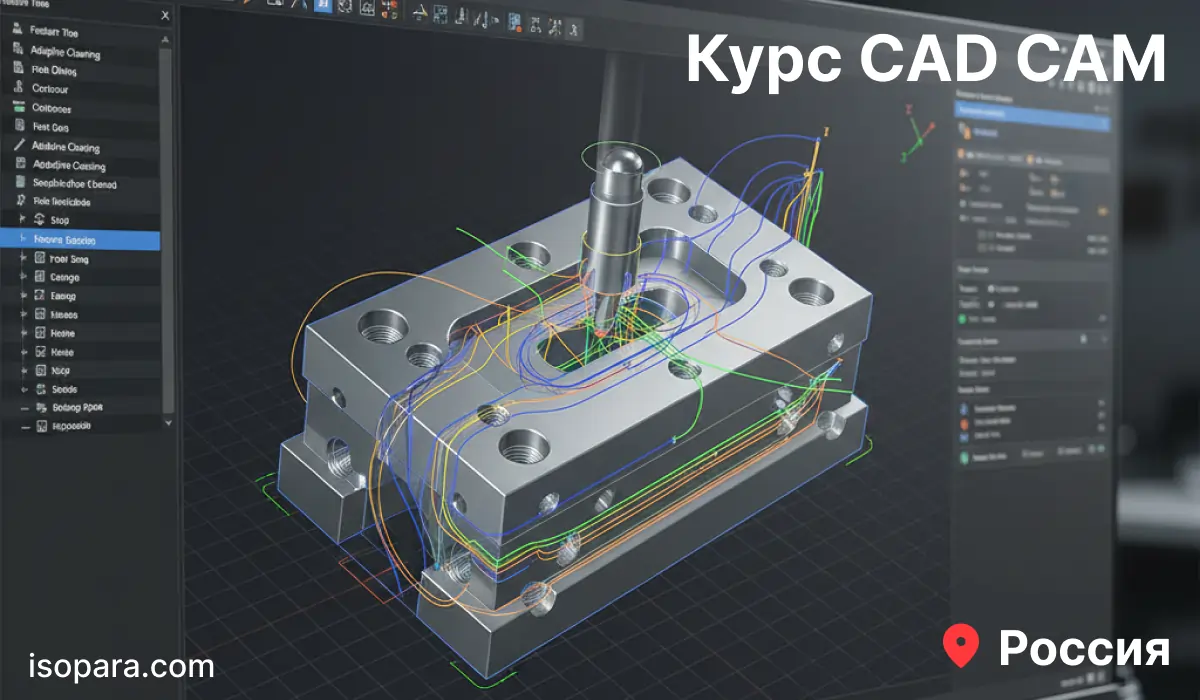
Task: Close the left feature tree panel
Action: [165, 17]
